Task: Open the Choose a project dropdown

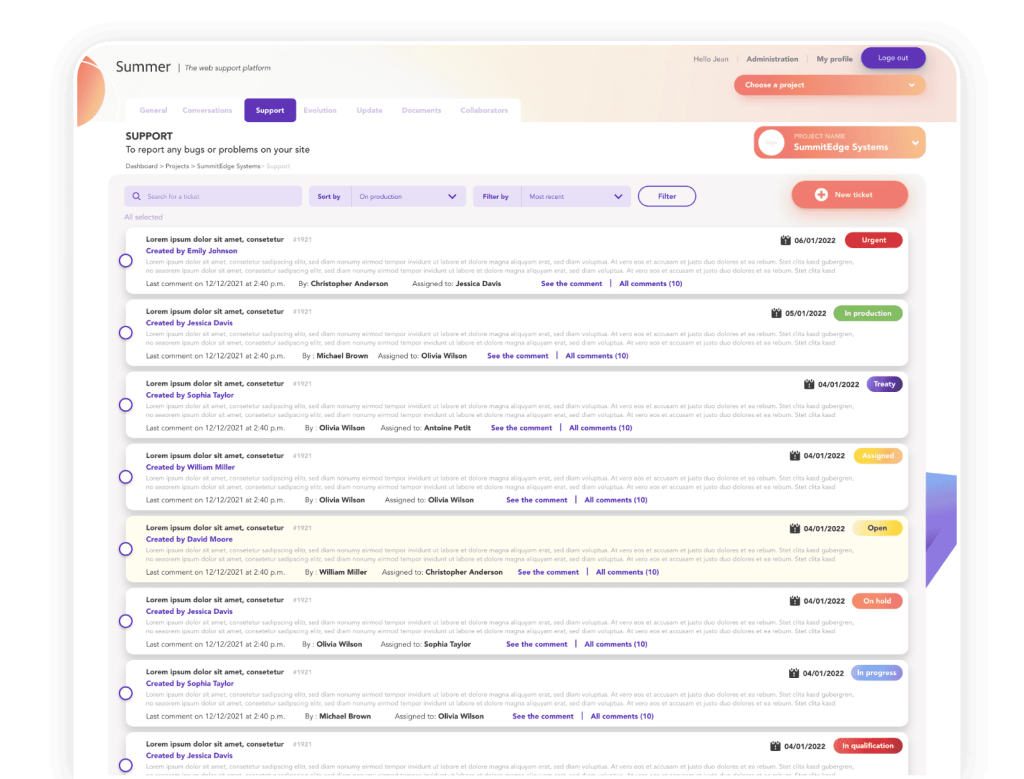Action: [829, 85]
